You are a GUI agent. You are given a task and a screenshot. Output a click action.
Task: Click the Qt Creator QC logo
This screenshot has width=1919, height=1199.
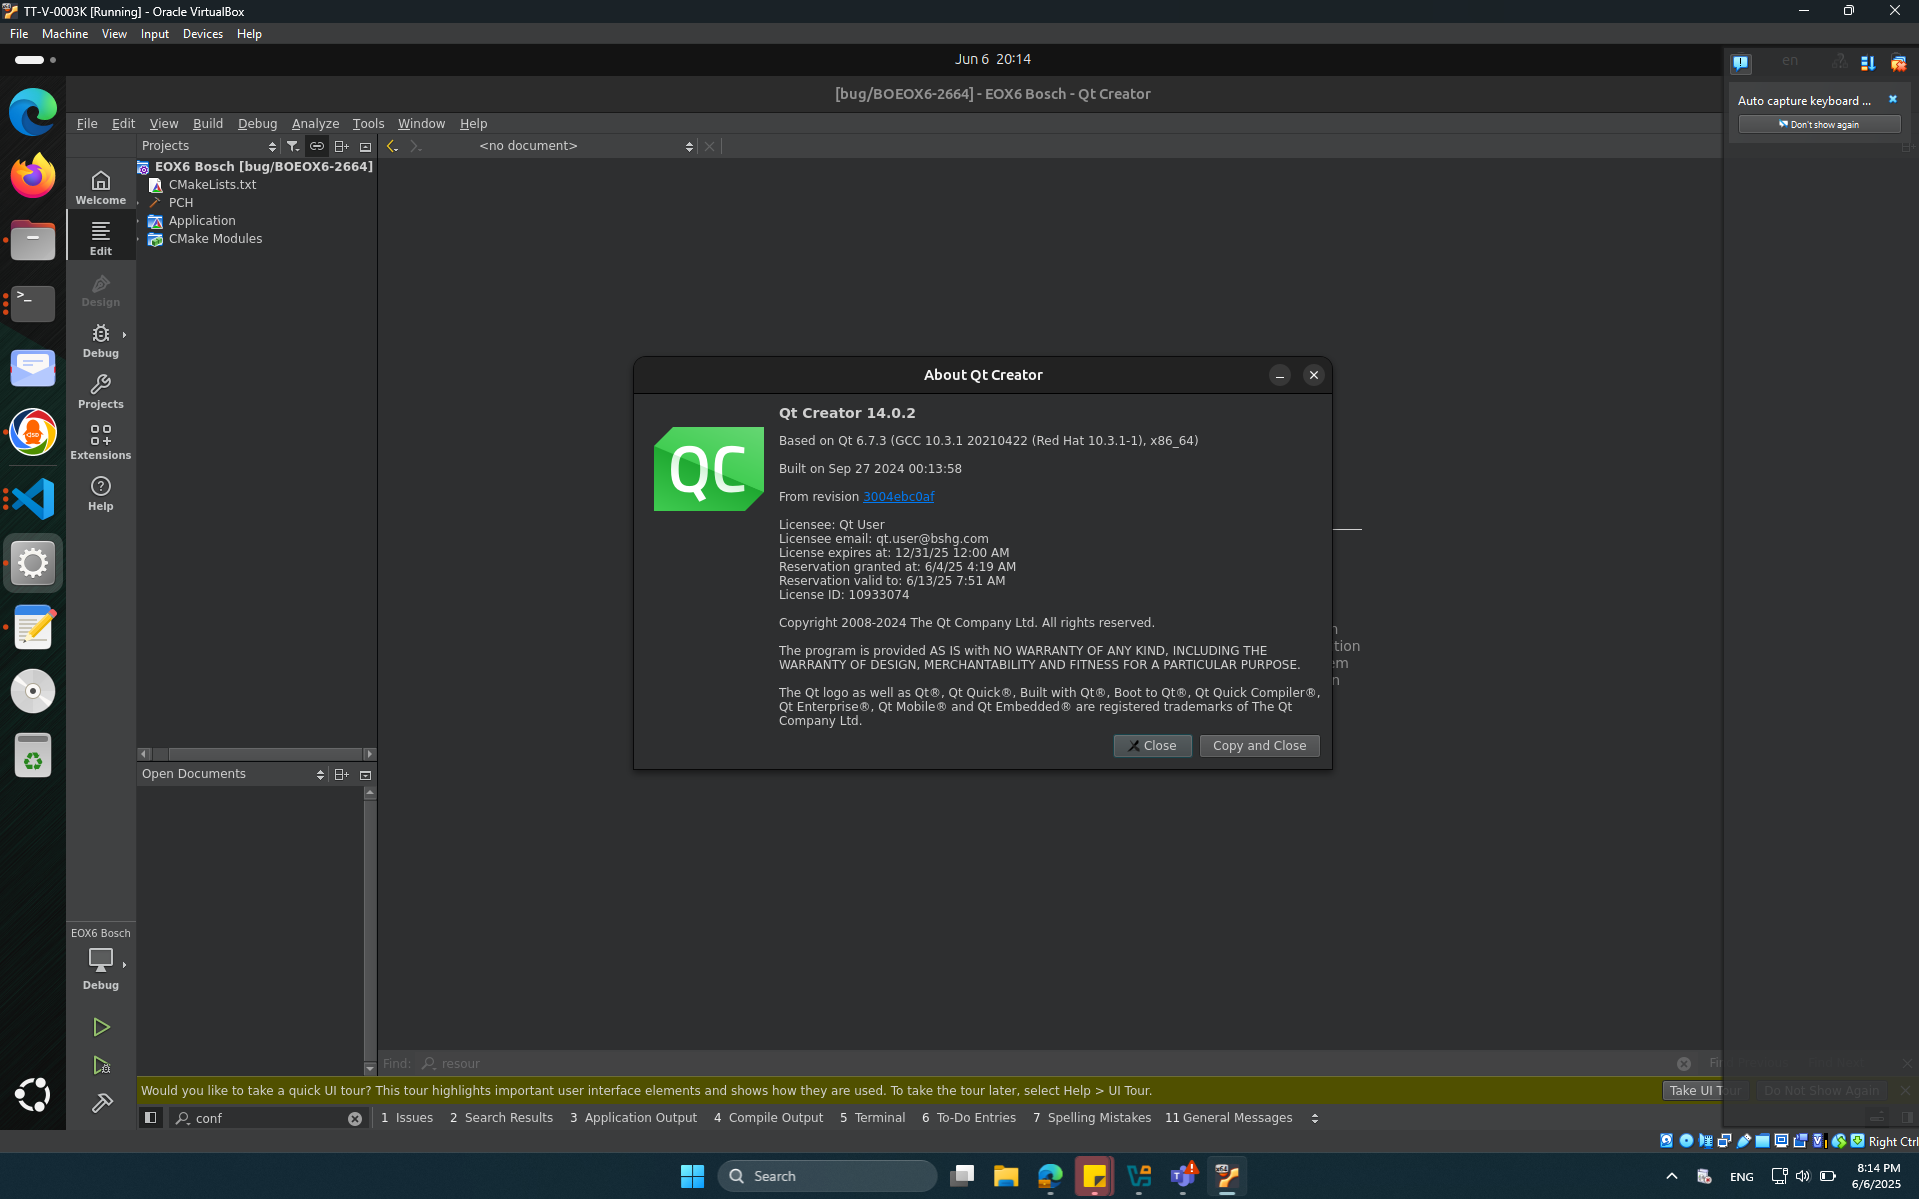tap(708, 469)
